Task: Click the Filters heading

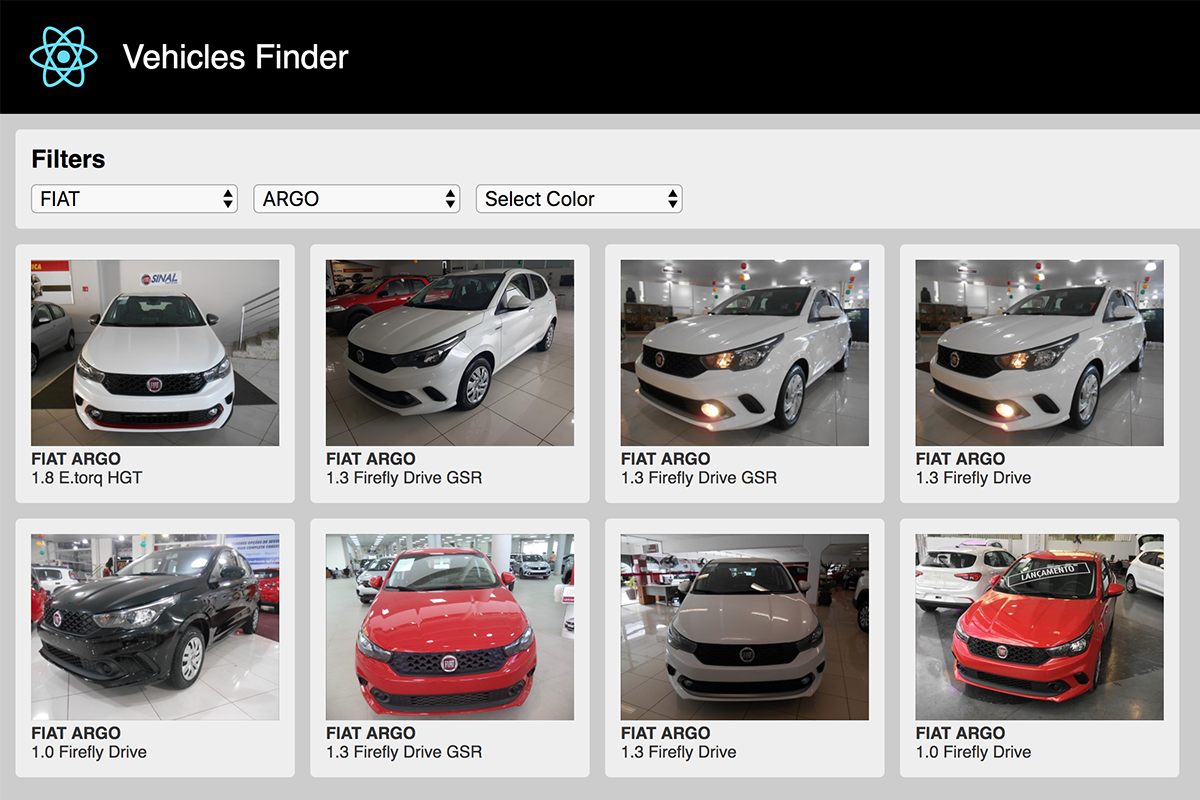Action: coord(68,159)
